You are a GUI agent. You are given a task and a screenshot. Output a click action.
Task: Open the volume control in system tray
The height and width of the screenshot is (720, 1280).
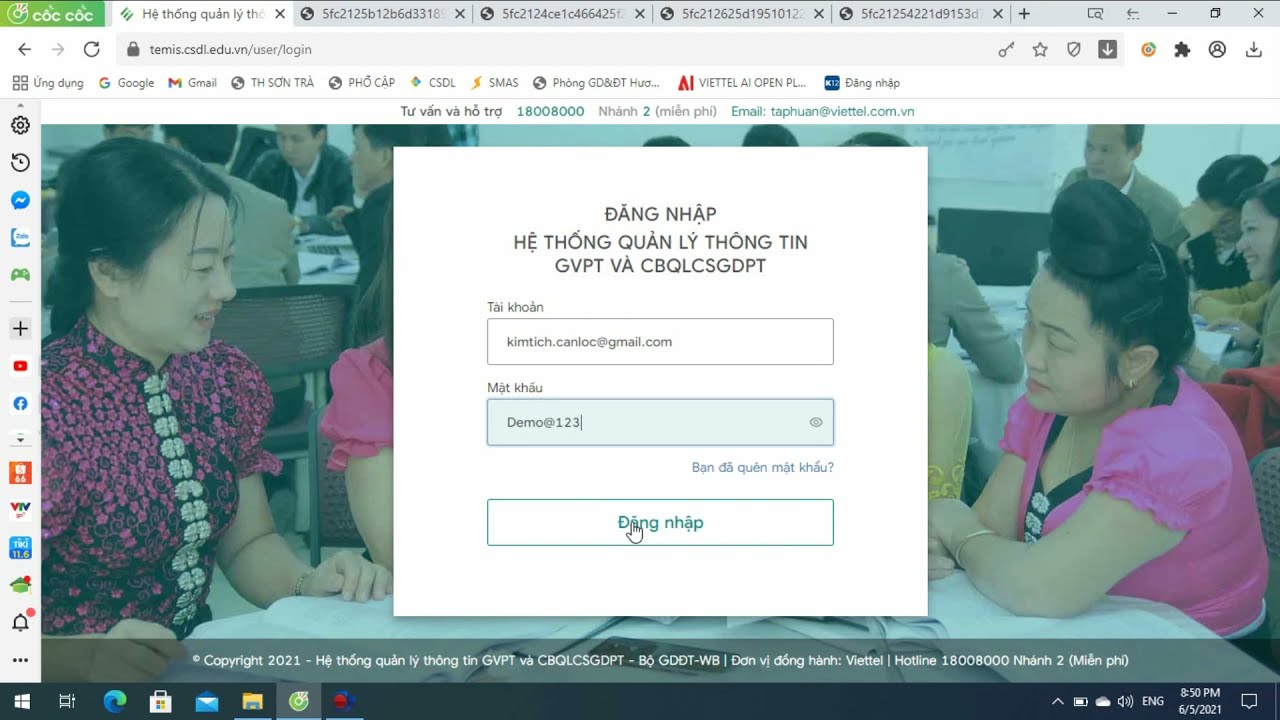click(1125, 701)
